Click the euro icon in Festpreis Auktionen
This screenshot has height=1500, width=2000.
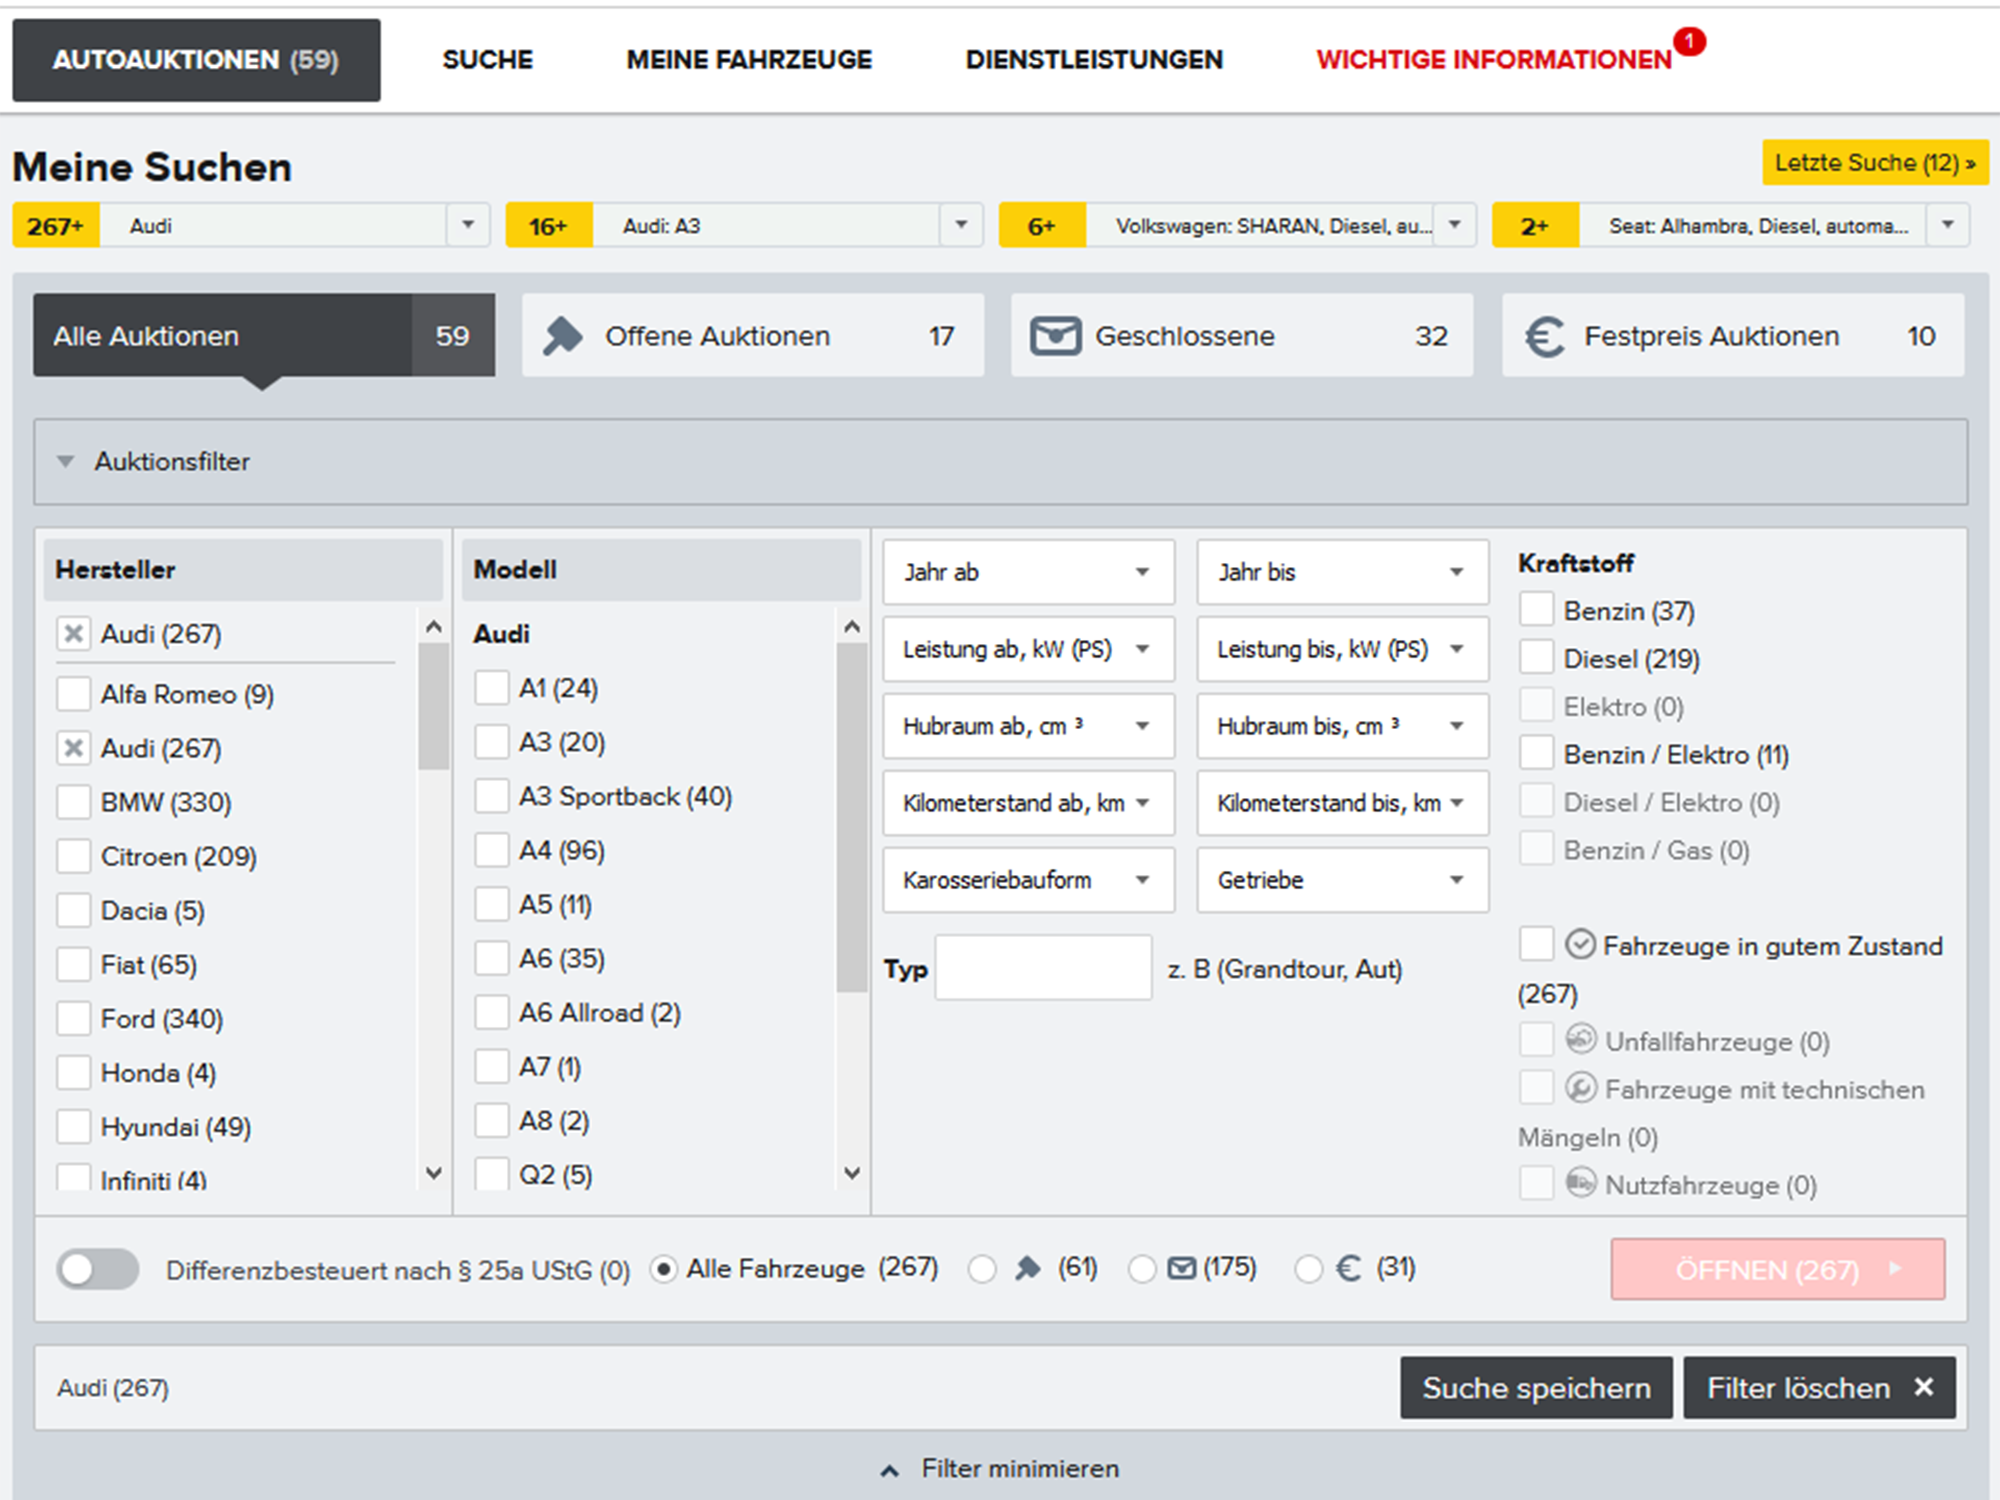click(1544, 337)
